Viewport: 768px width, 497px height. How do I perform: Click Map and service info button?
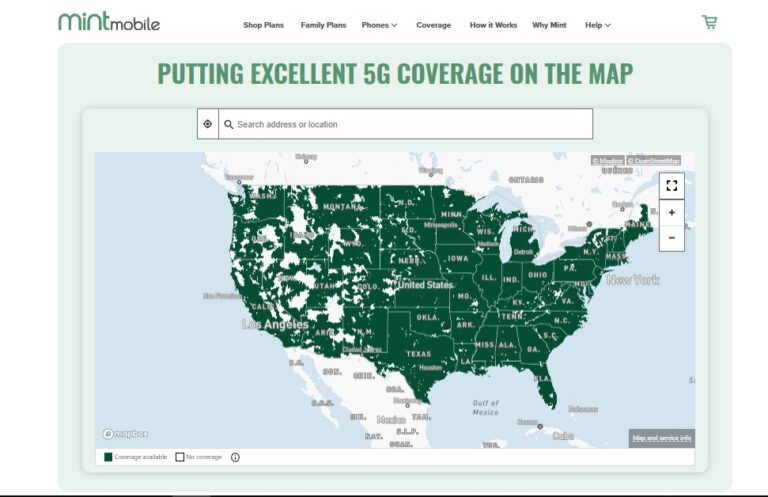[x=662, y=438]
